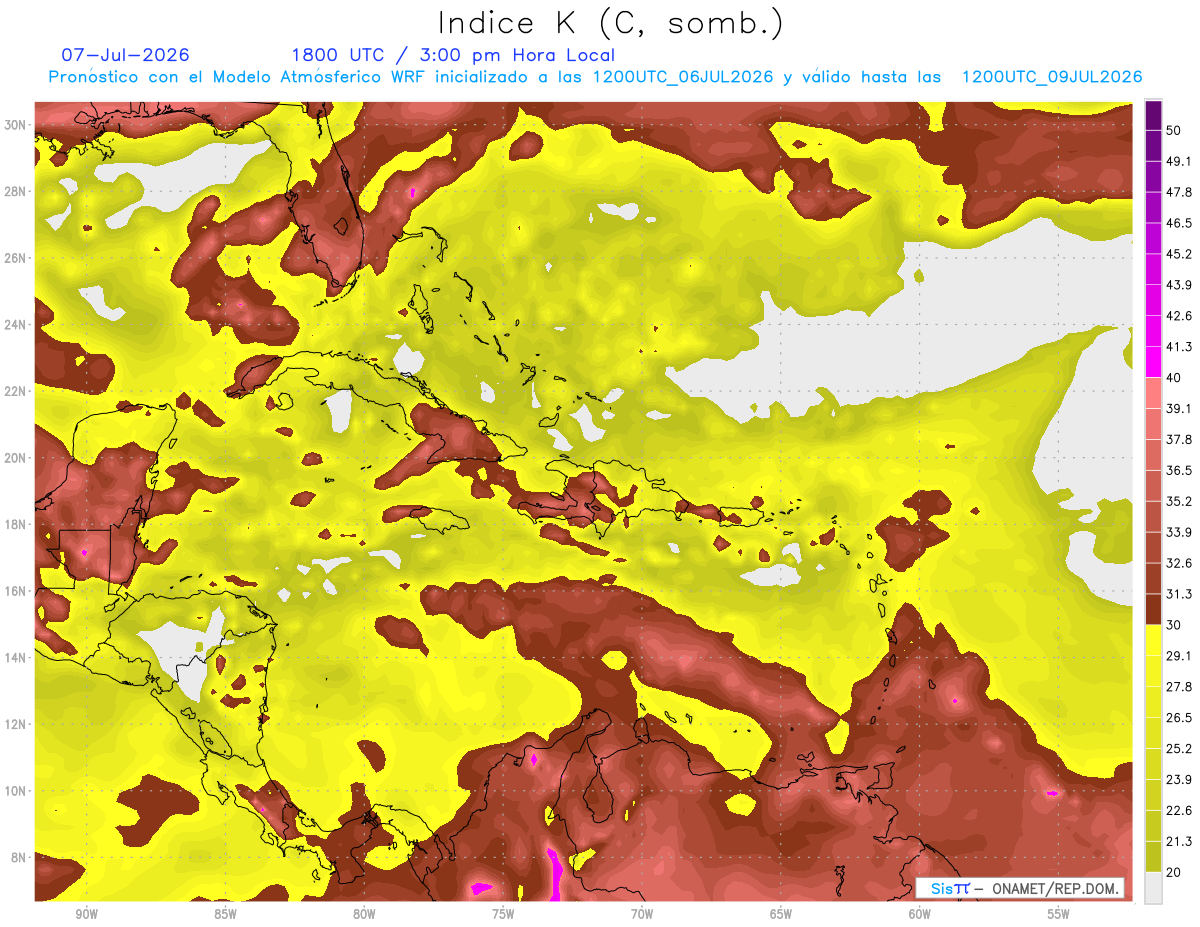Image resolution: width=1200 pixels, height=927 pixels.
Task: Click the olive legend swatch between 20 and 21.3
Action: [x=1153, y=857]
